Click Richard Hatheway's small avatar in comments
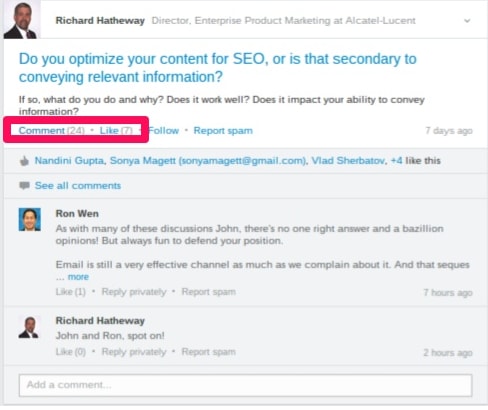This screenshot has height=410, width=488. coord(29,327)
